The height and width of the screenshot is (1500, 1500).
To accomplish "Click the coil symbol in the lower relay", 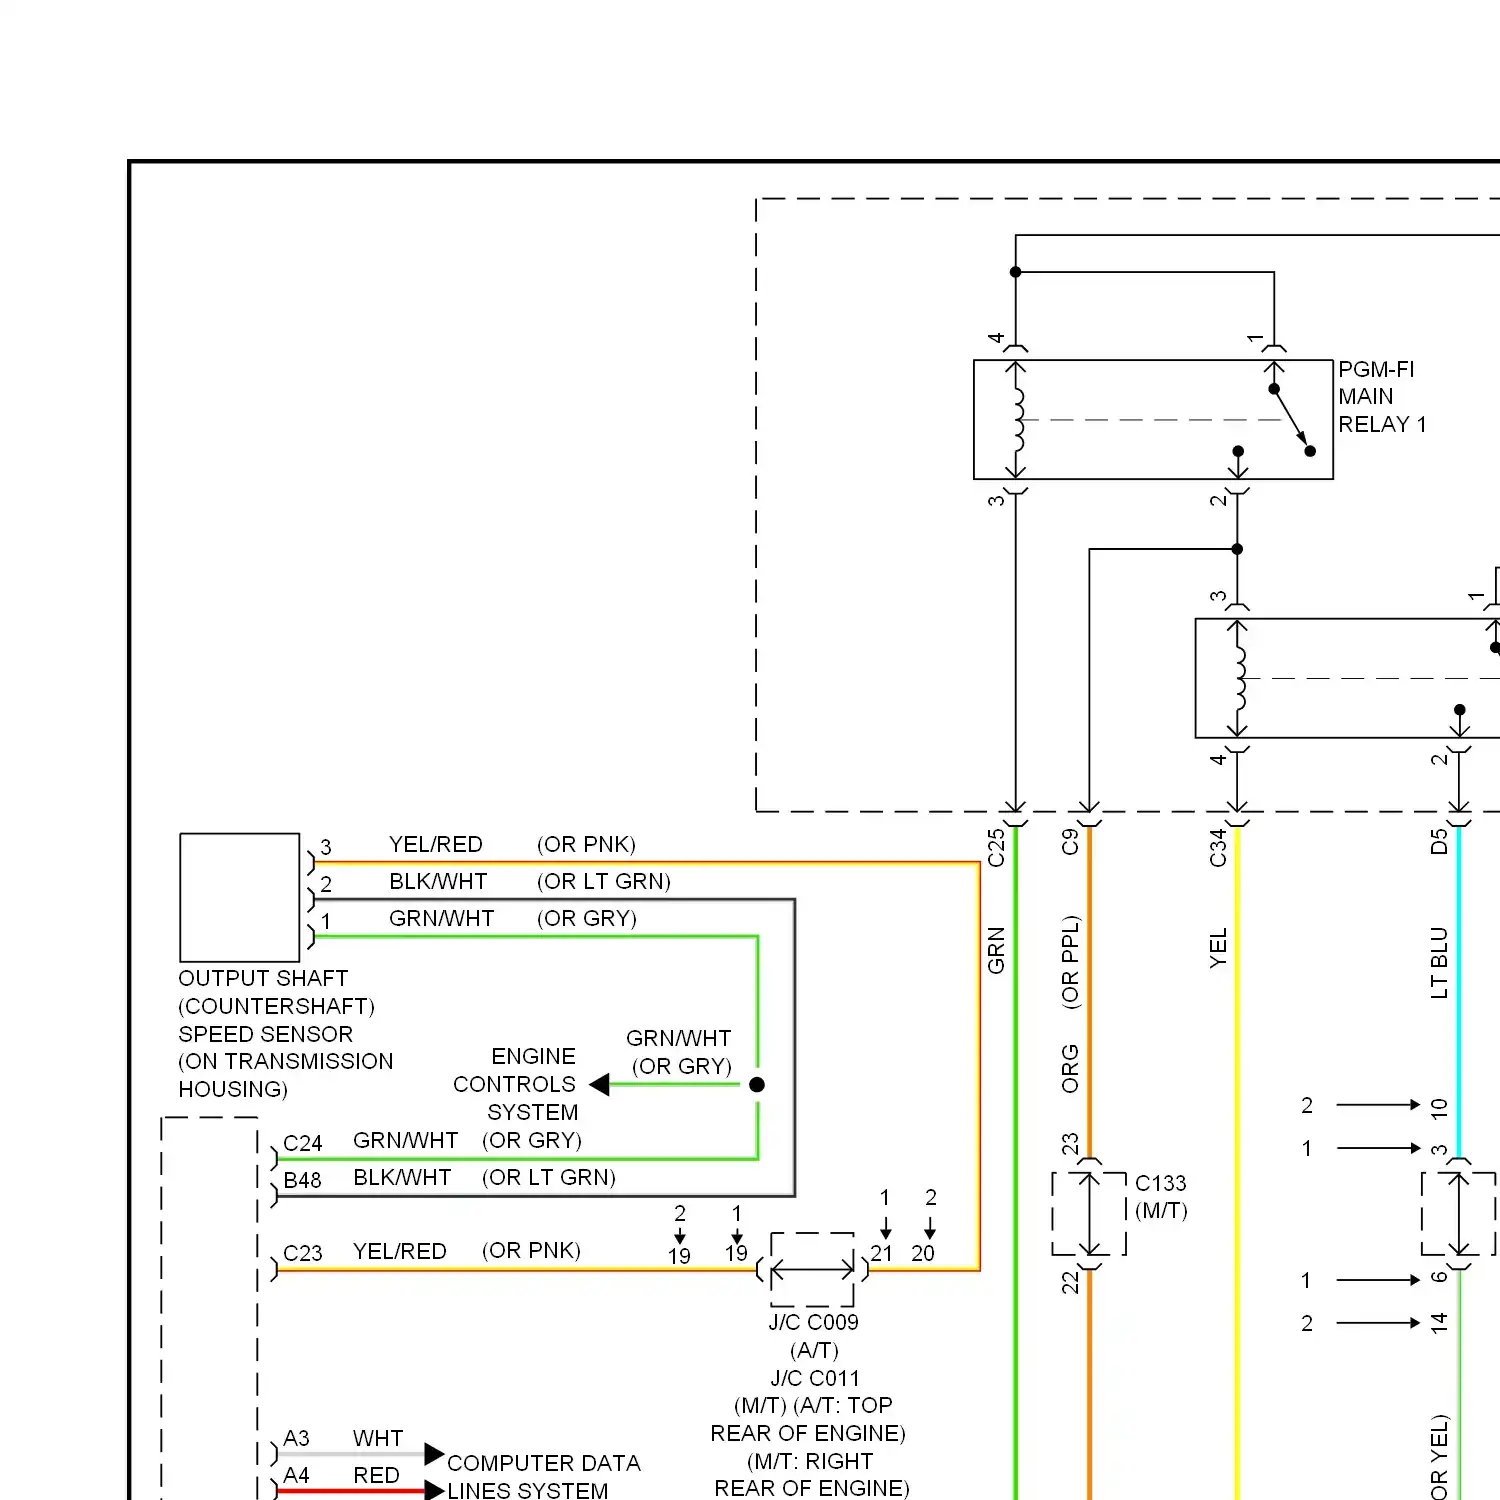I will coord(1240,678).
